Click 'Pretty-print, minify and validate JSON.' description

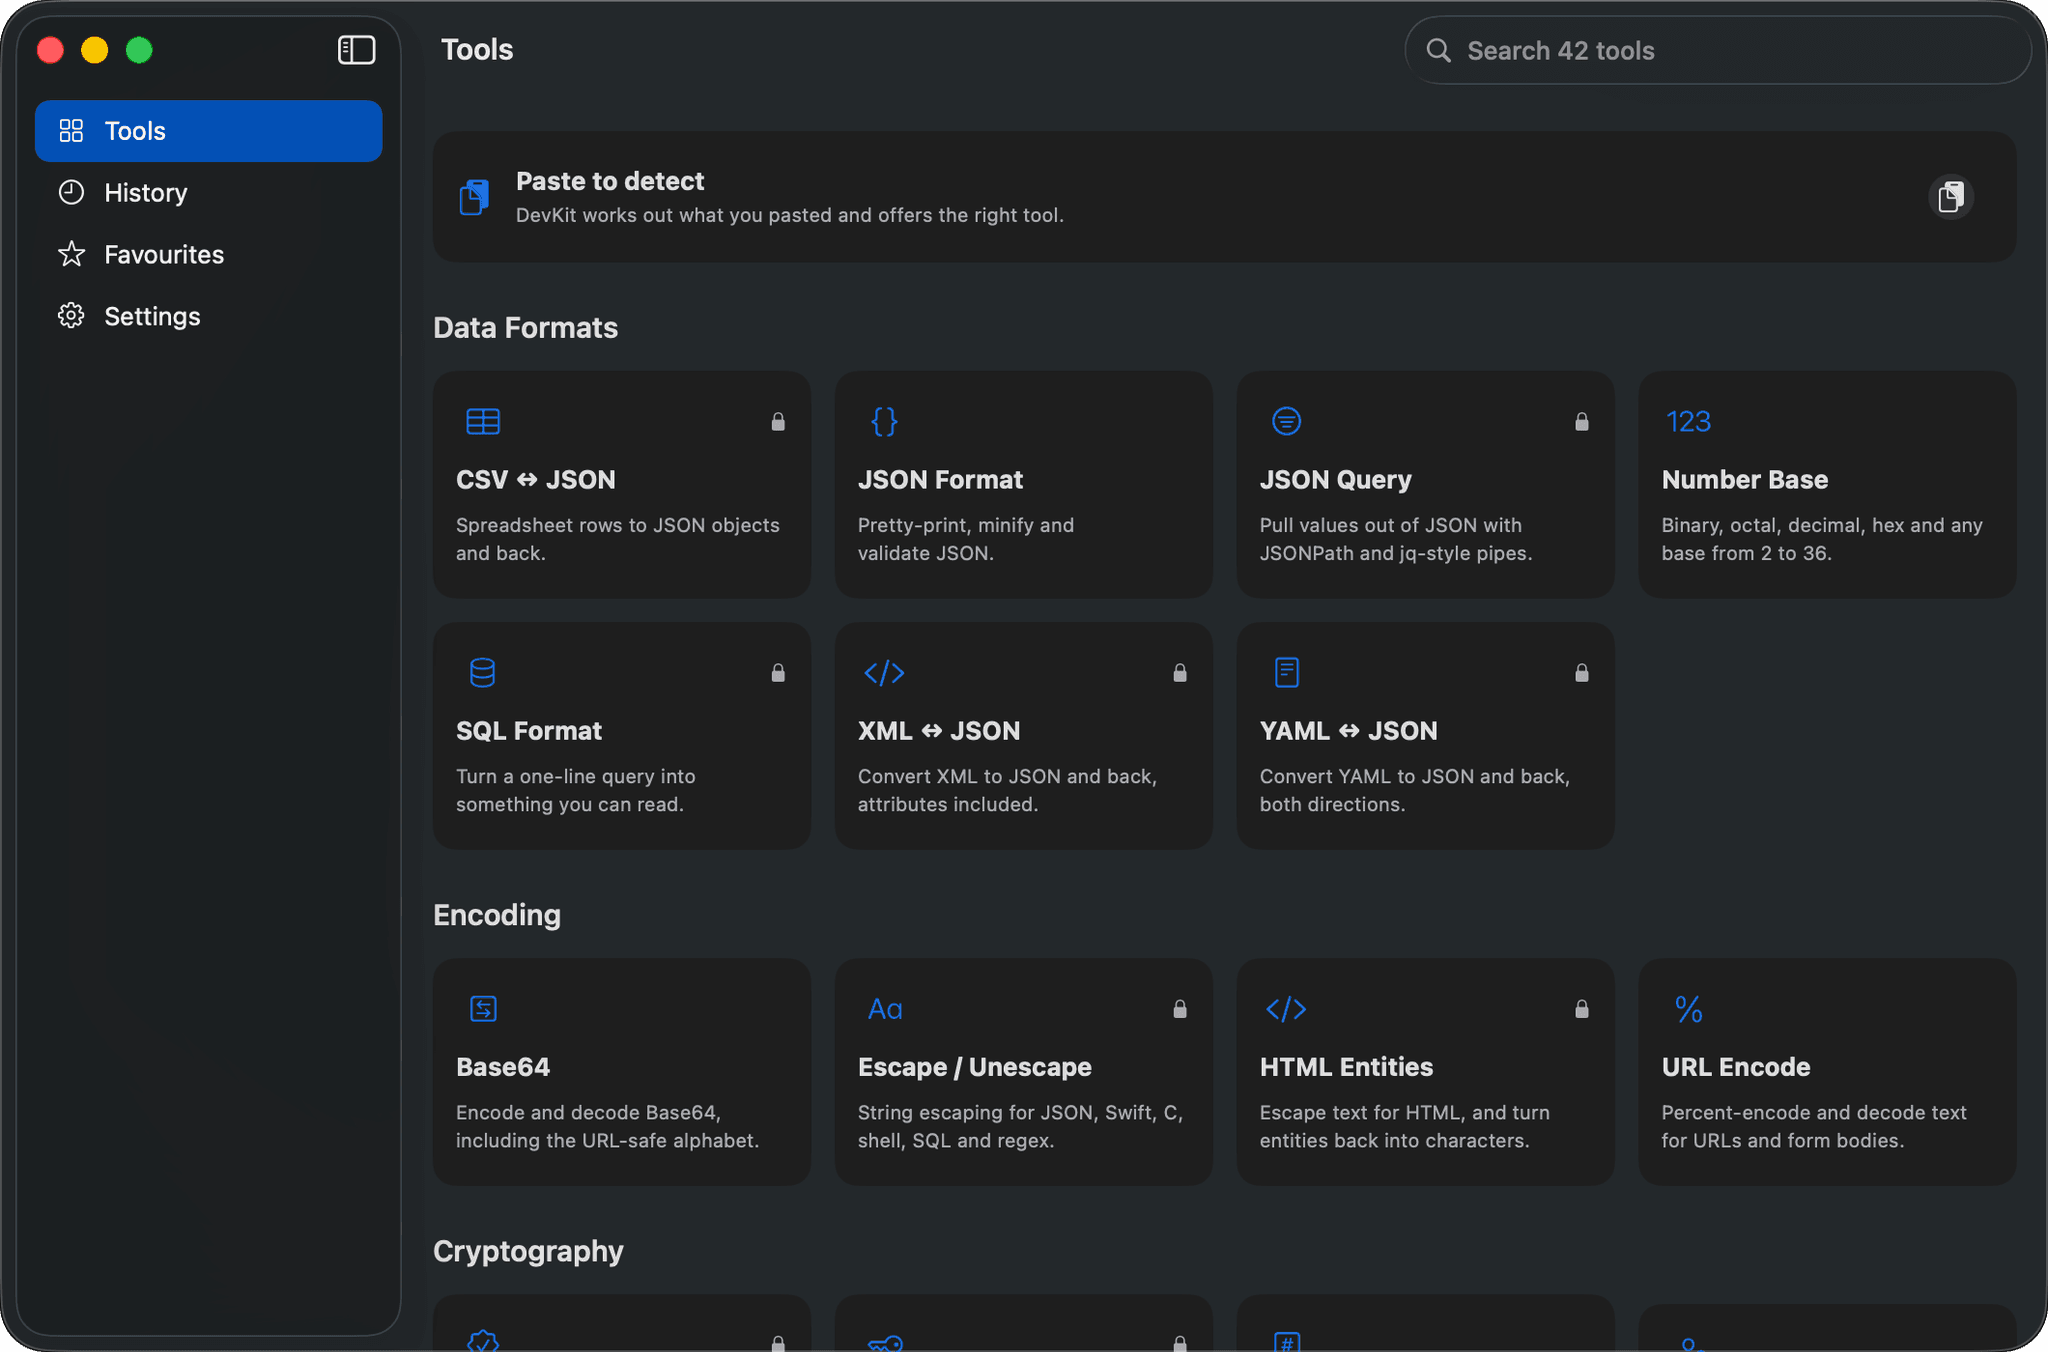(x=966, y=539)
